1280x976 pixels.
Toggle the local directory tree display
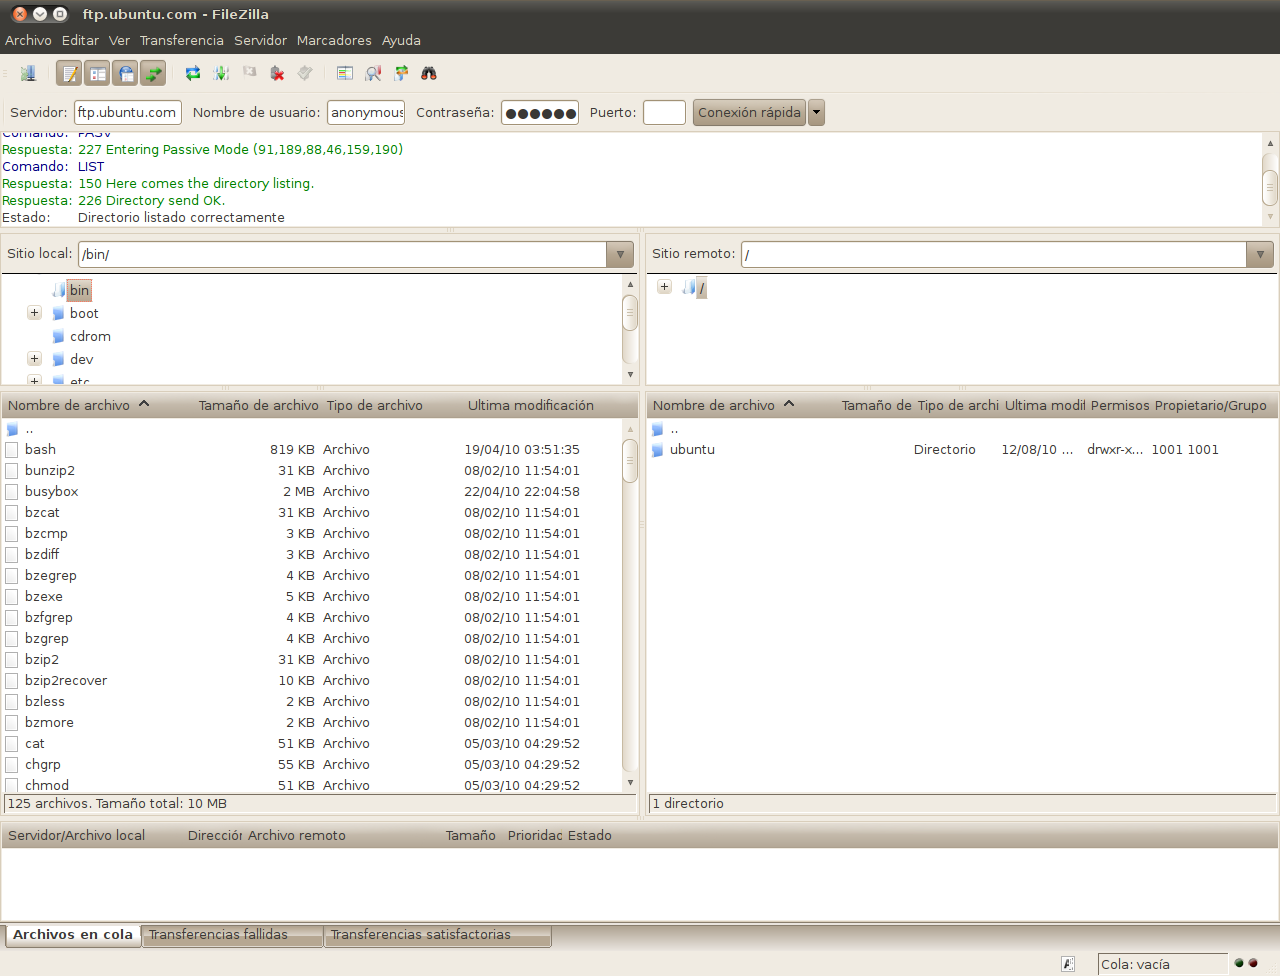tap(97, 73)
